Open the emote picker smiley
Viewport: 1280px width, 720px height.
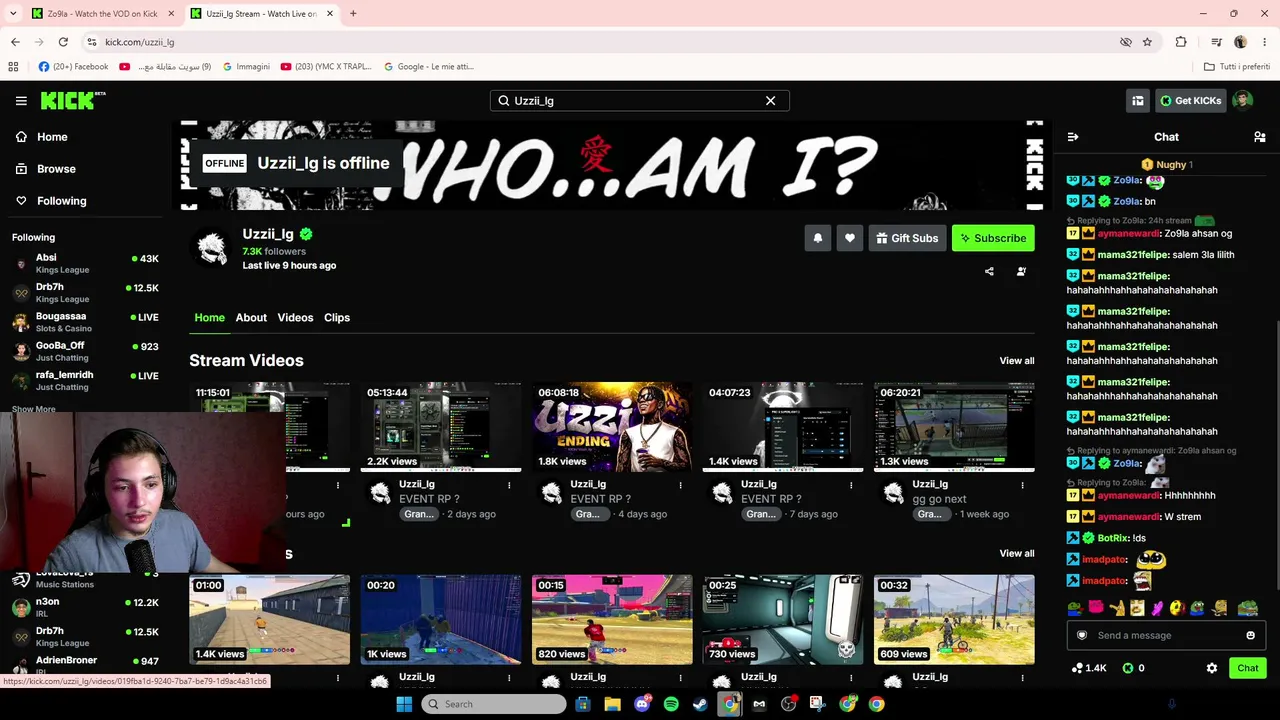pos(1250,635)
